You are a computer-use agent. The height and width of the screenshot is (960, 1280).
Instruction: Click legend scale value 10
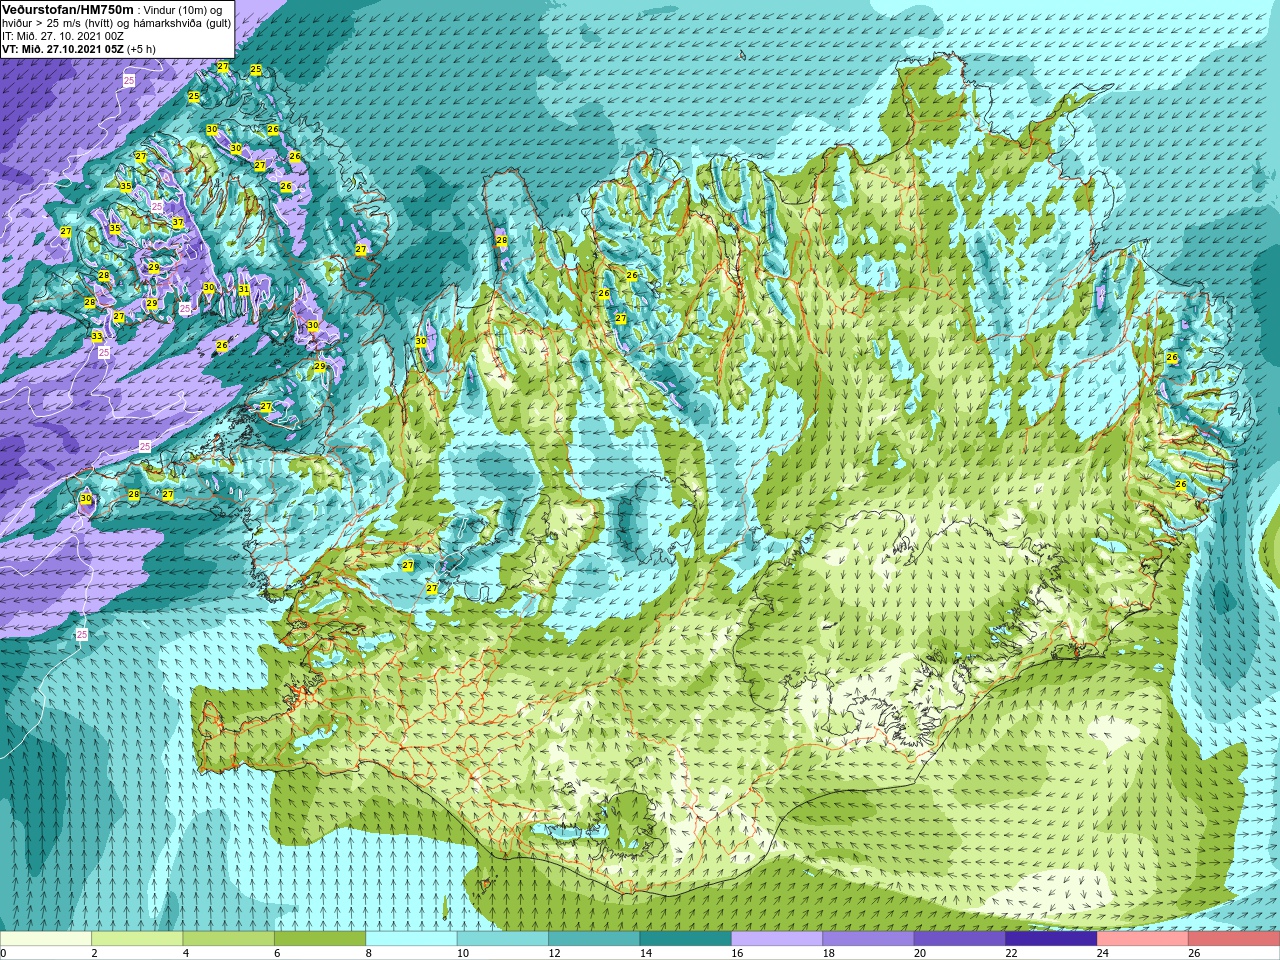(462, 953)
